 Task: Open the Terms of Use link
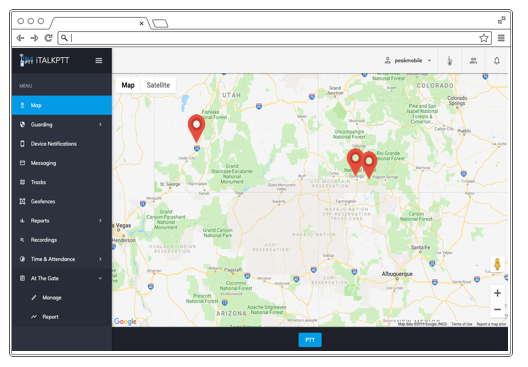point(462,324)
